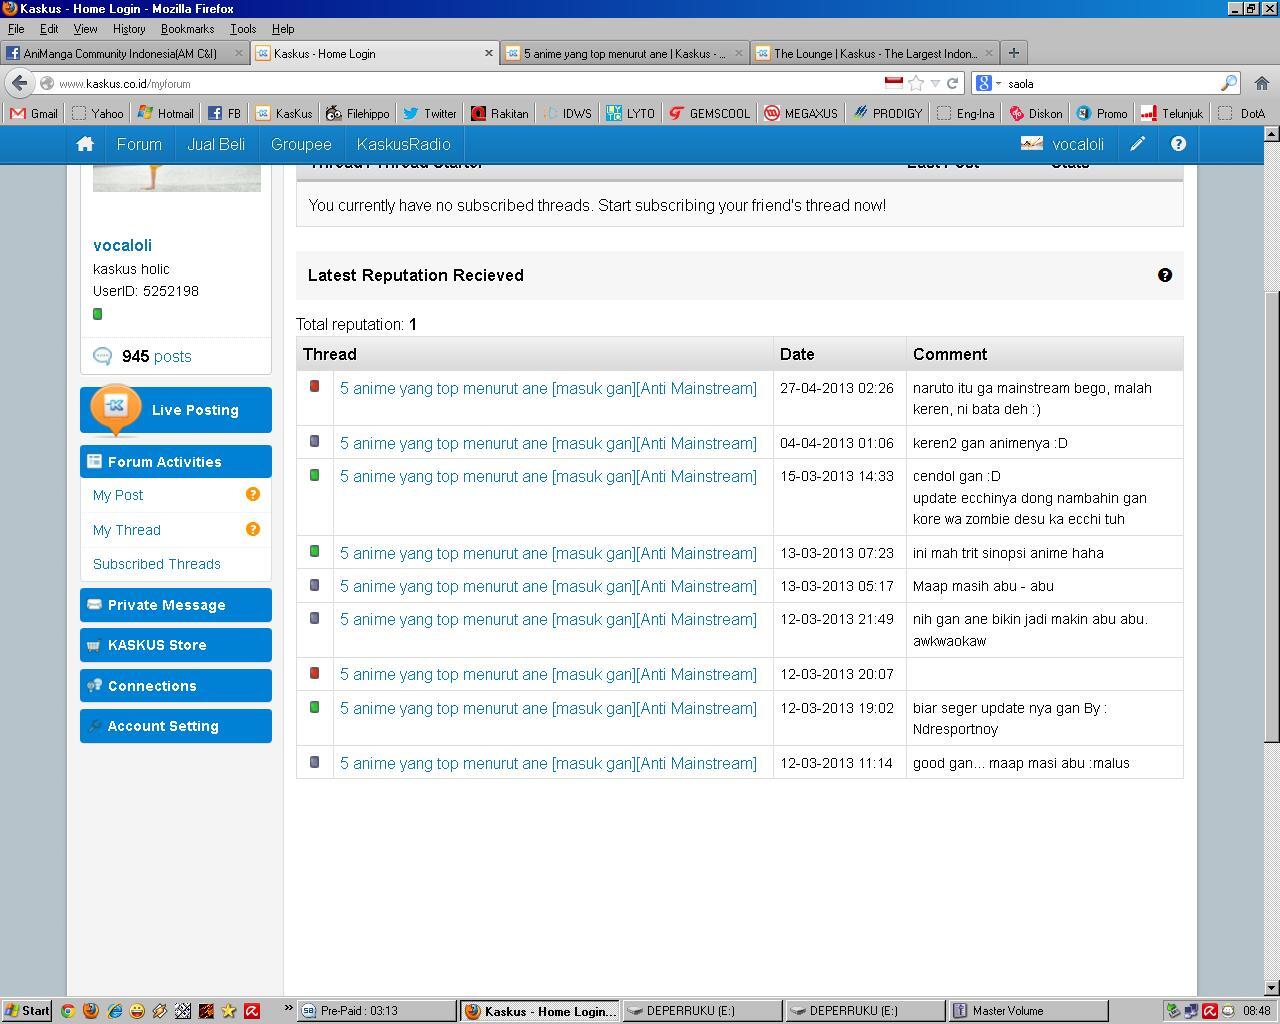Click the Windows Start button

(26, 1011)
